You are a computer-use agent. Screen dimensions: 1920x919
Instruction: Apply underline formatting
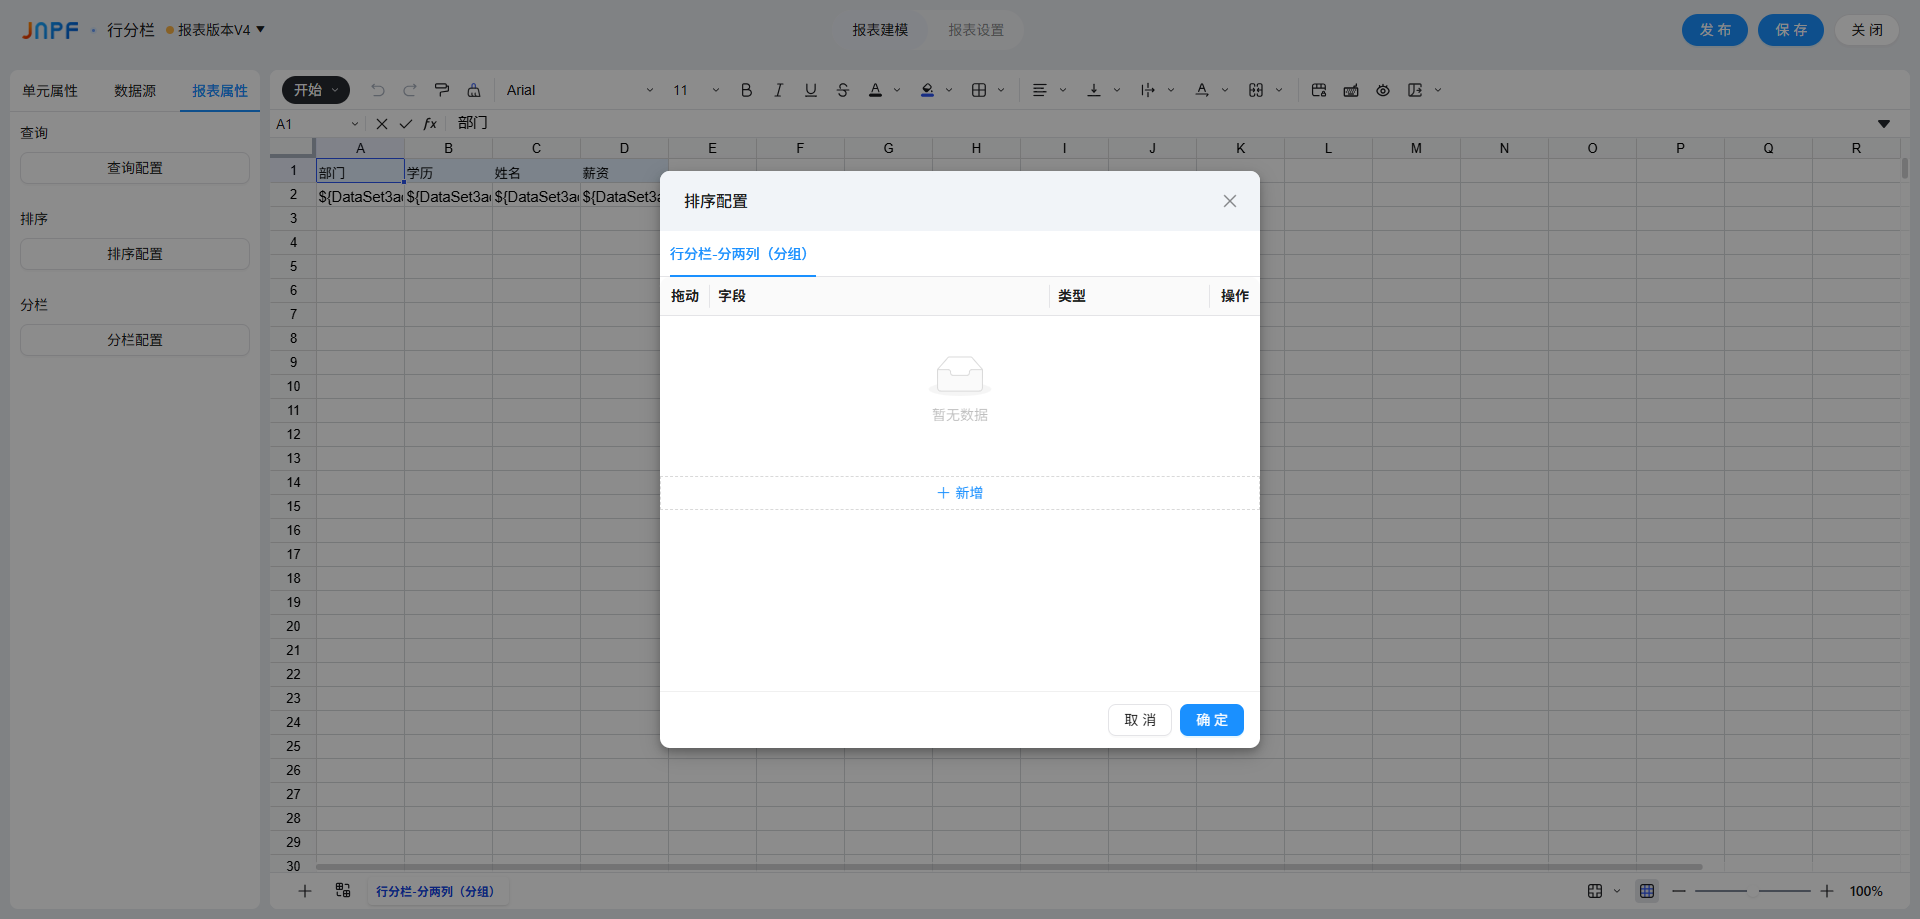[x=810, y=90]
